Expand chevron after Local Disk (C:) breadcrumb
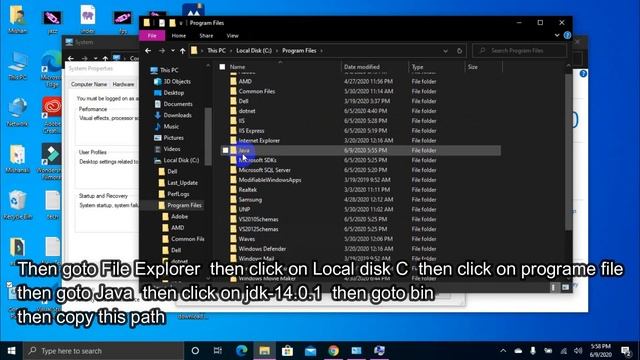 click(277, 51)
